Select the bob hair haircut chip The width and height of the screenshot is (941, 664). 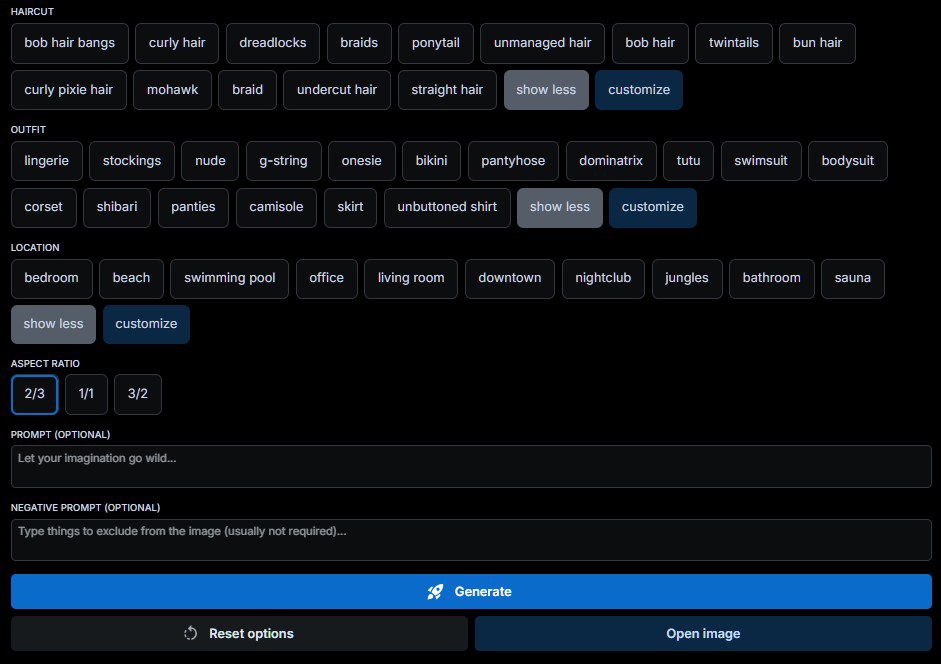[650, 43]
